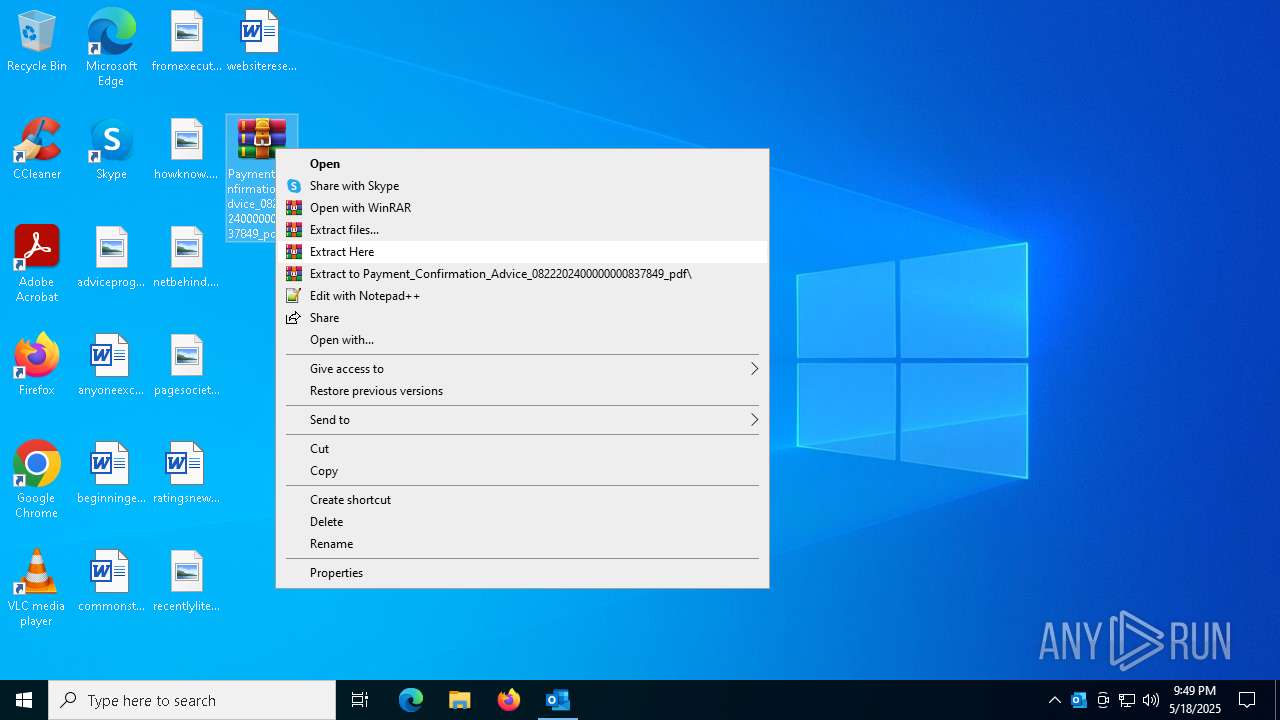This screenshot has width=1280, height=720.
Task: Select the Microsoft Edge desktop shortcut
Action: (x=111, y=47)
